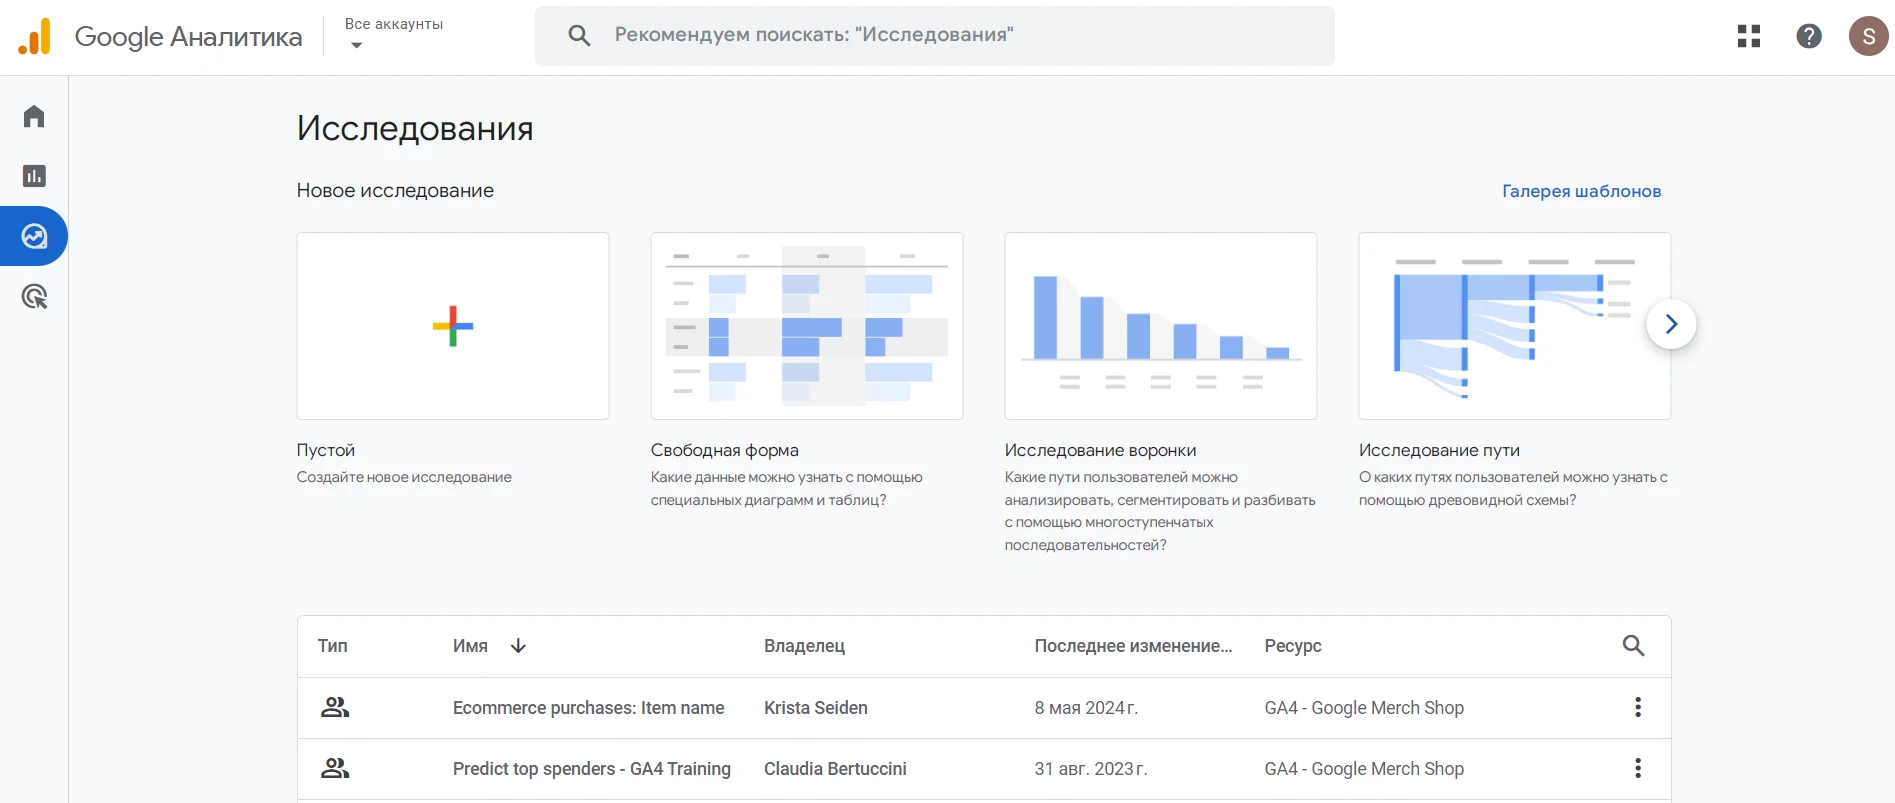Click "GA4 - Google Merch Shop" in Ecommerce row
Viewport: 1895px width, 803px height.
tap(1364, 708)
